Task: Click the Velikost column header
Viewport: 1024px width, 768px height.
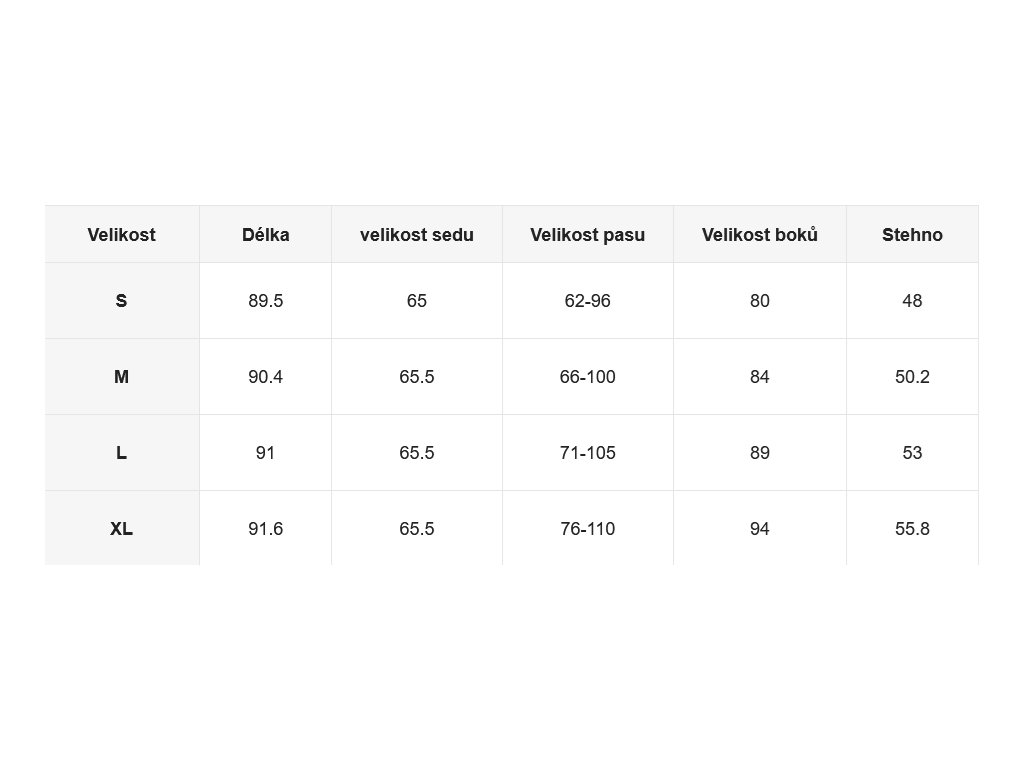Action: [121, 234]
